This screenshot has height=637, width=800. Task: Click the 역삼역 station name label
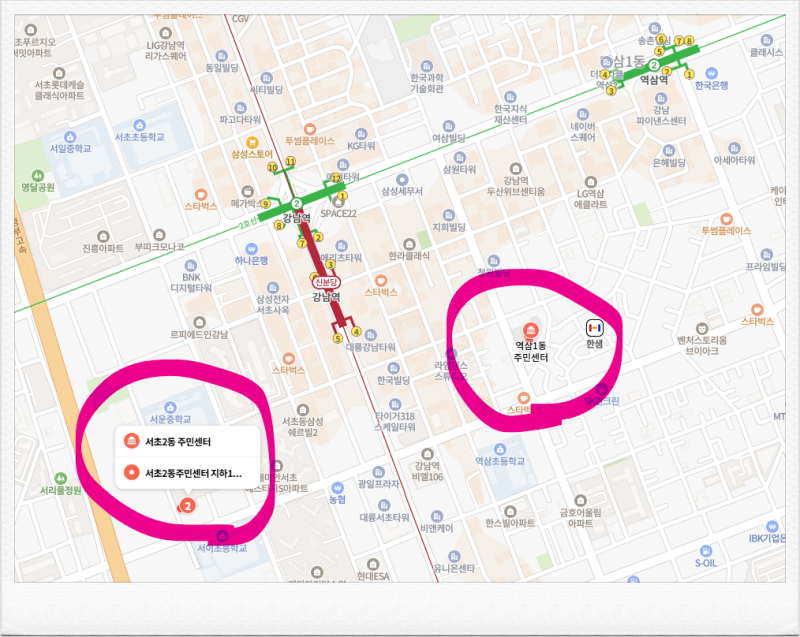(654, 80)
